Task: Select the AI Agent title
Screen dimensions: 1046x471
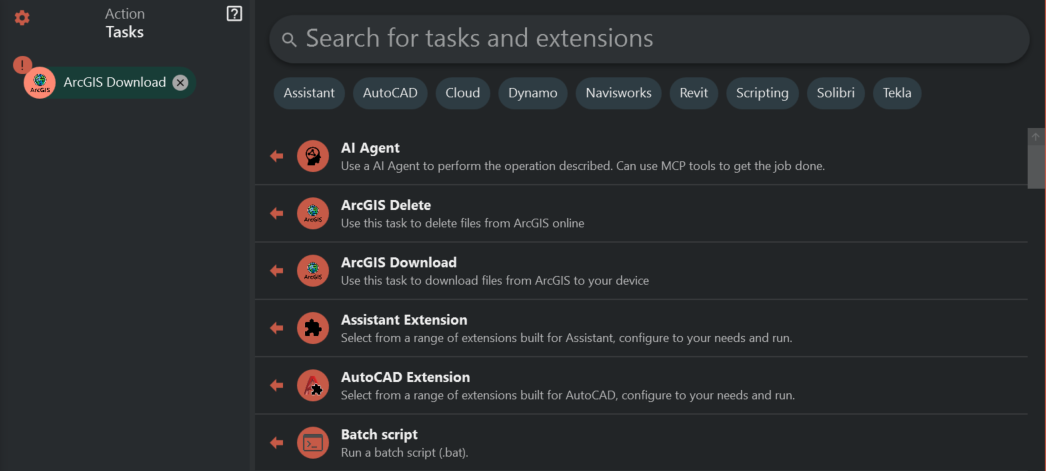Action: (370, 148)
